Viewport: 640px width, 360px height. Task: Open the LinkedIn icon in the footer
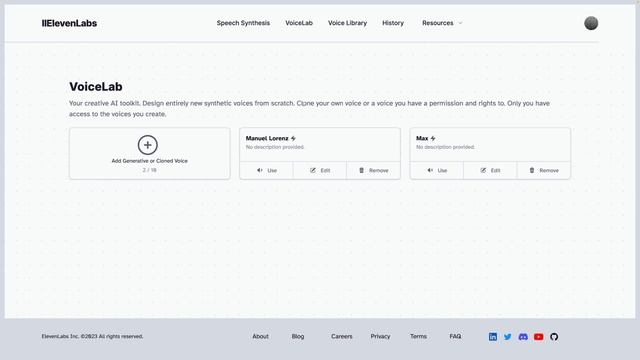(493, 337)
